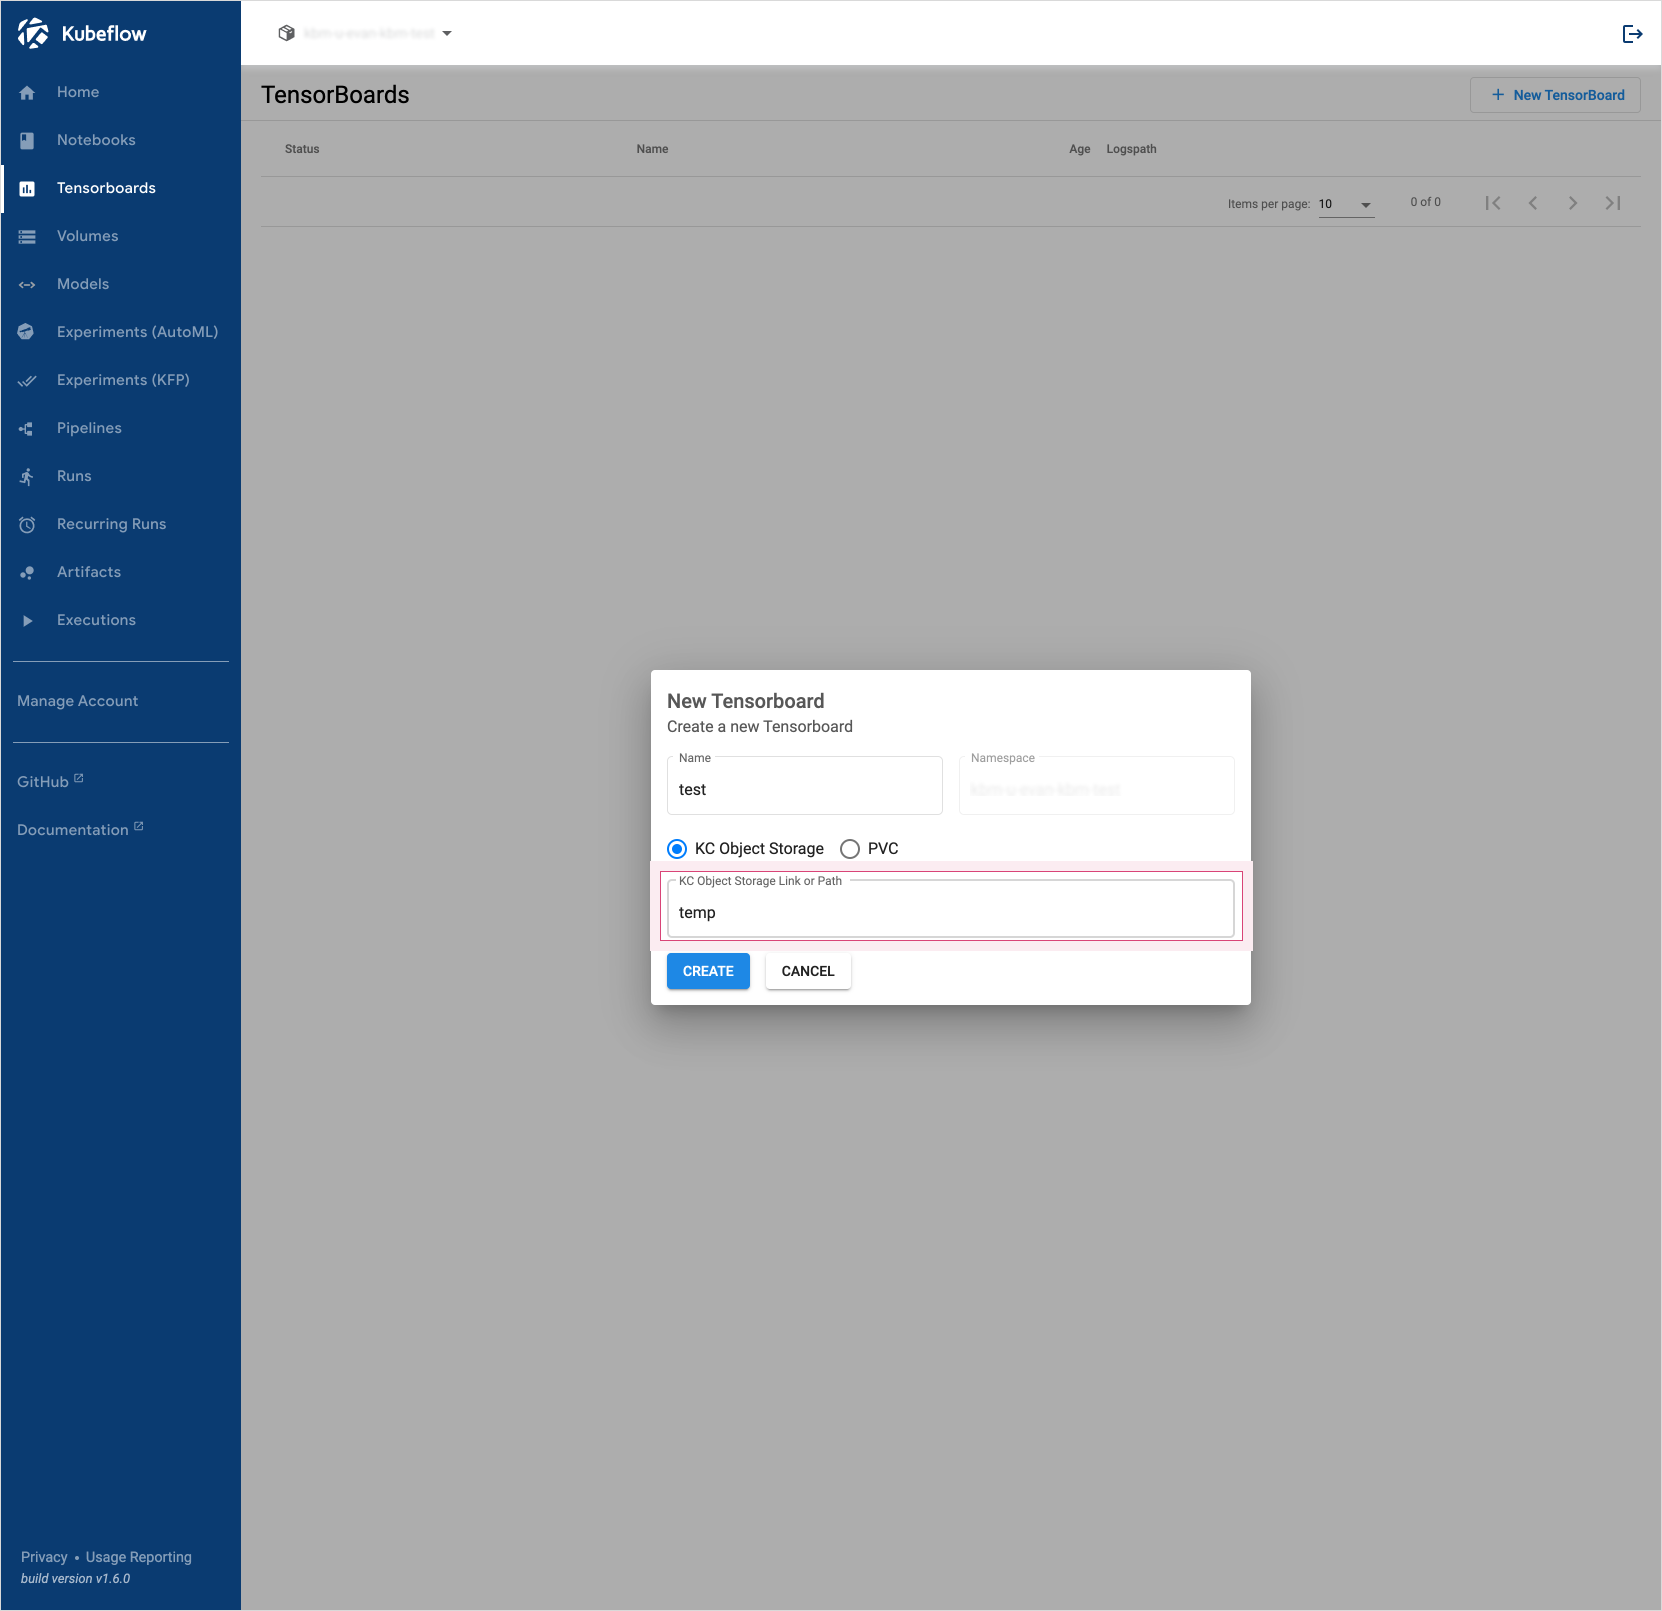Open the Items per page dropdown

[1346, 204]
